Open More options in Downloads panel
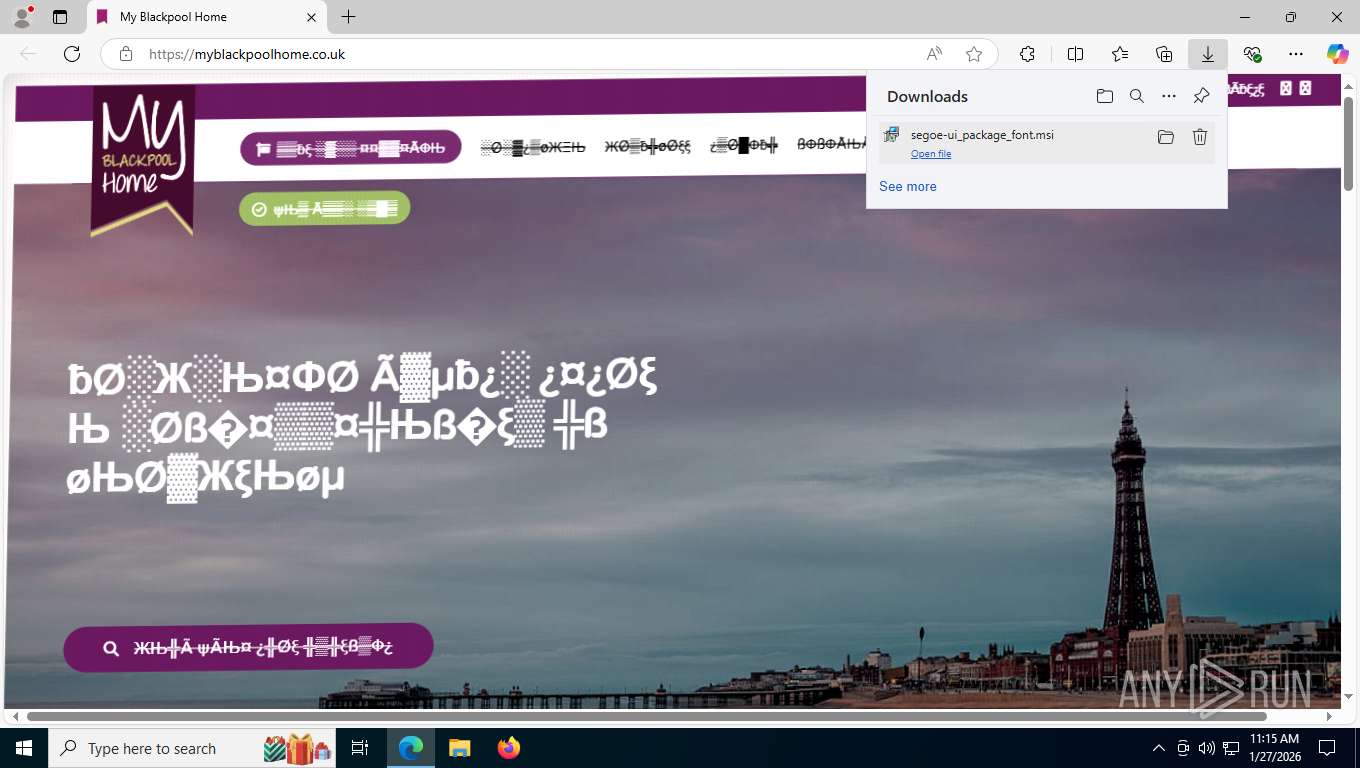The width and height of the screenshot is (1360, 768). (x=1168, y=96)
